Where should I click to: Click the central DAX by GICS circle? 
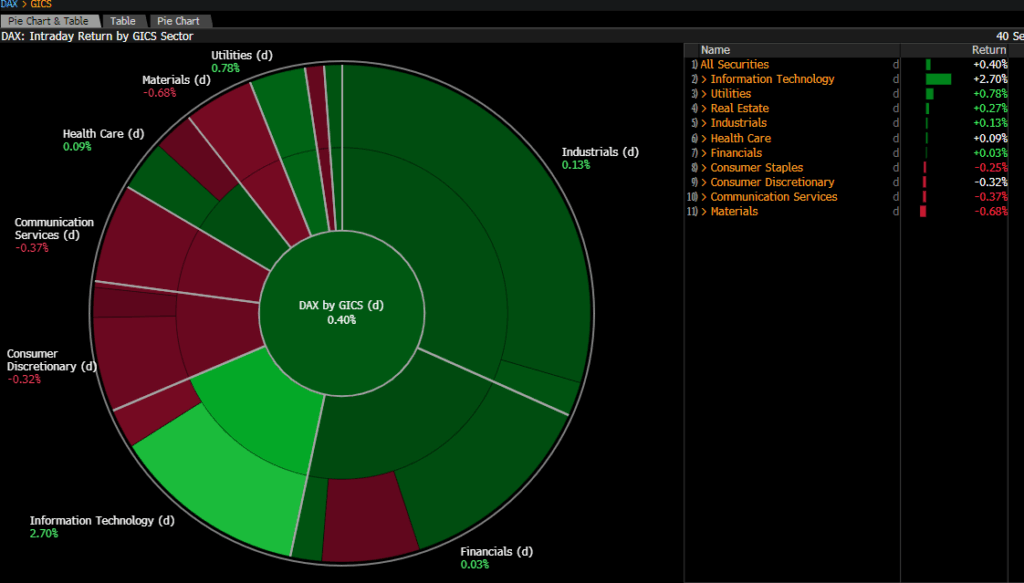[341, 312]
